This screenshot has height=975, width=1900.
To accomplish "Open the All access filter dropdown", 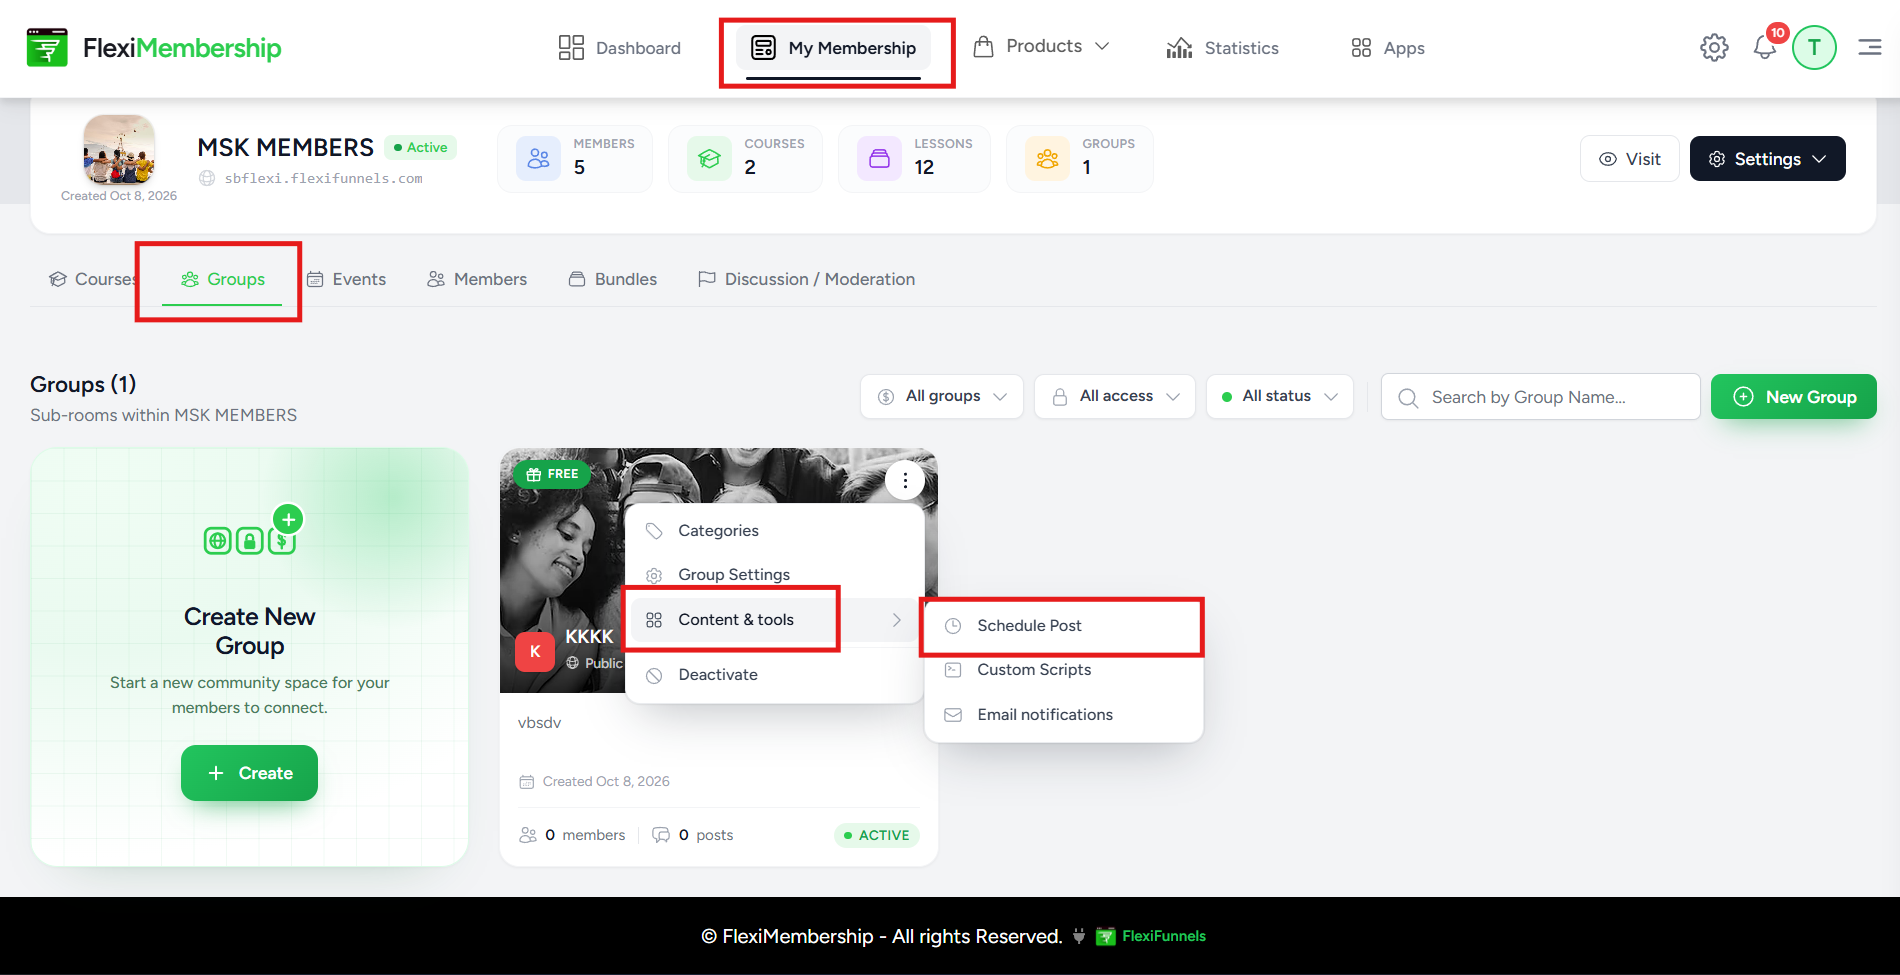I will (x=1115, y=396).
